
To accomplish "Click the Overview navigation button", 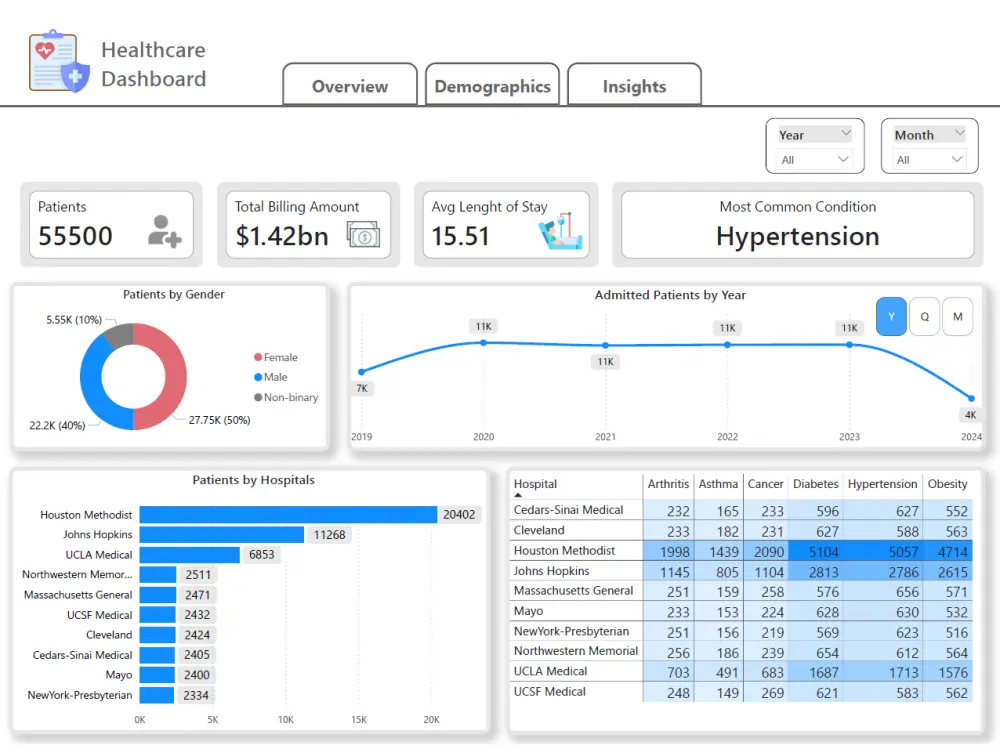I will (x=349, y=86).
